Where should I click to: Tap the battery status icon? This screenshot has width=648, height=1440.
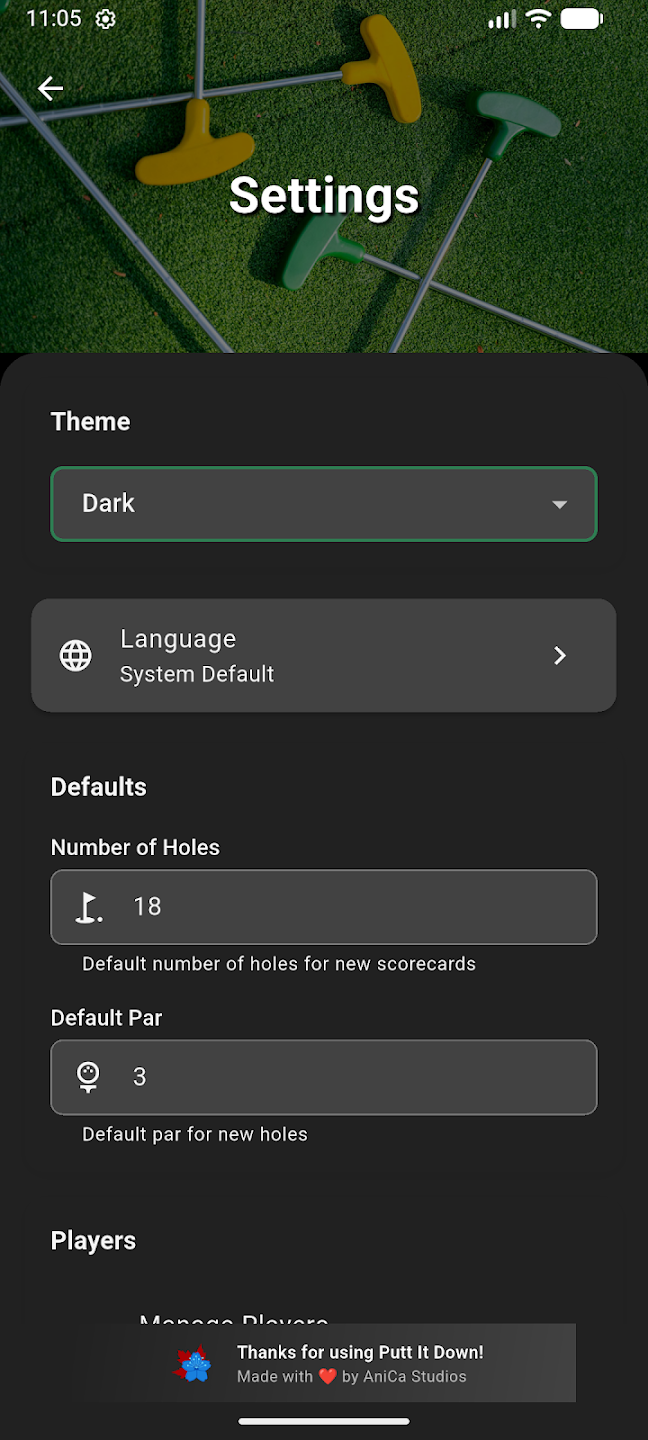[x=581, y=19]
